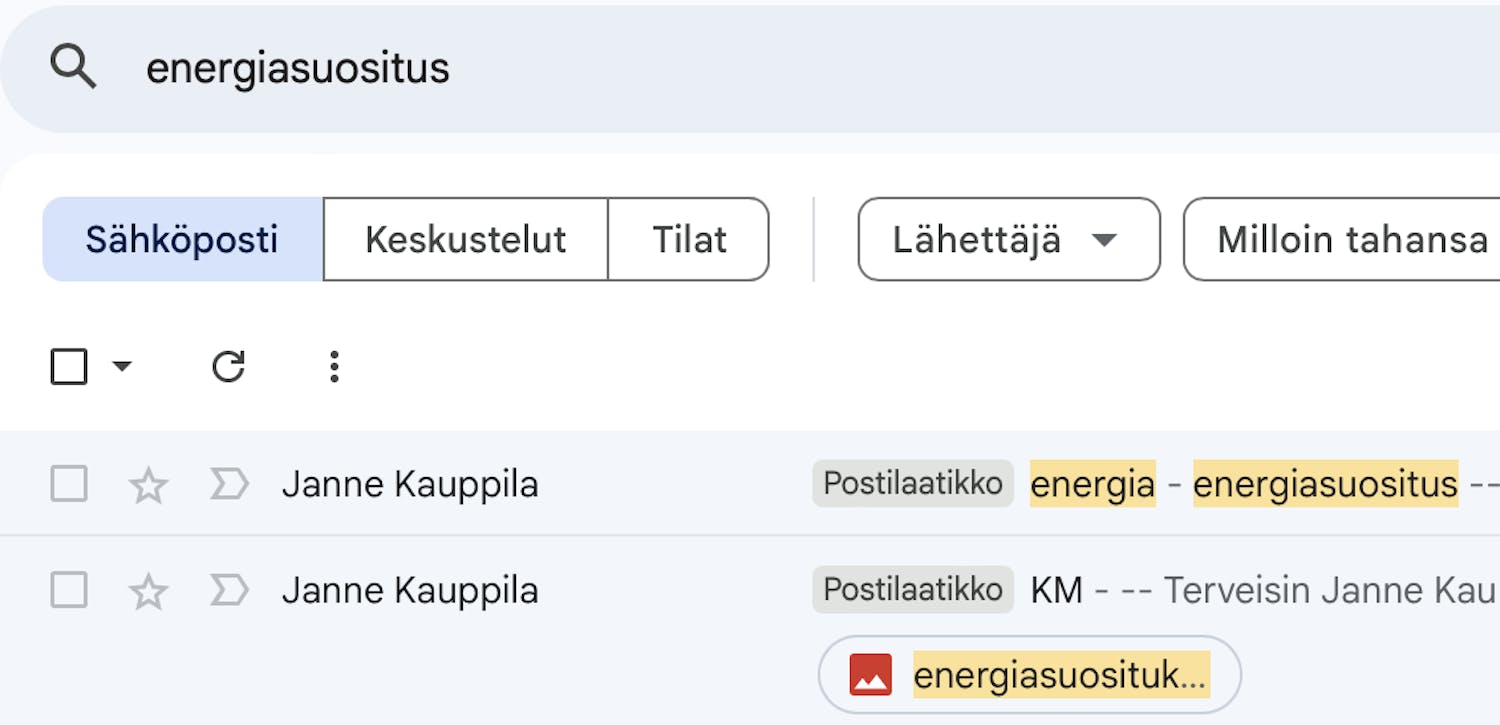
Task: Expand the select-all dropdown arrow
Action: coord(122,367)
